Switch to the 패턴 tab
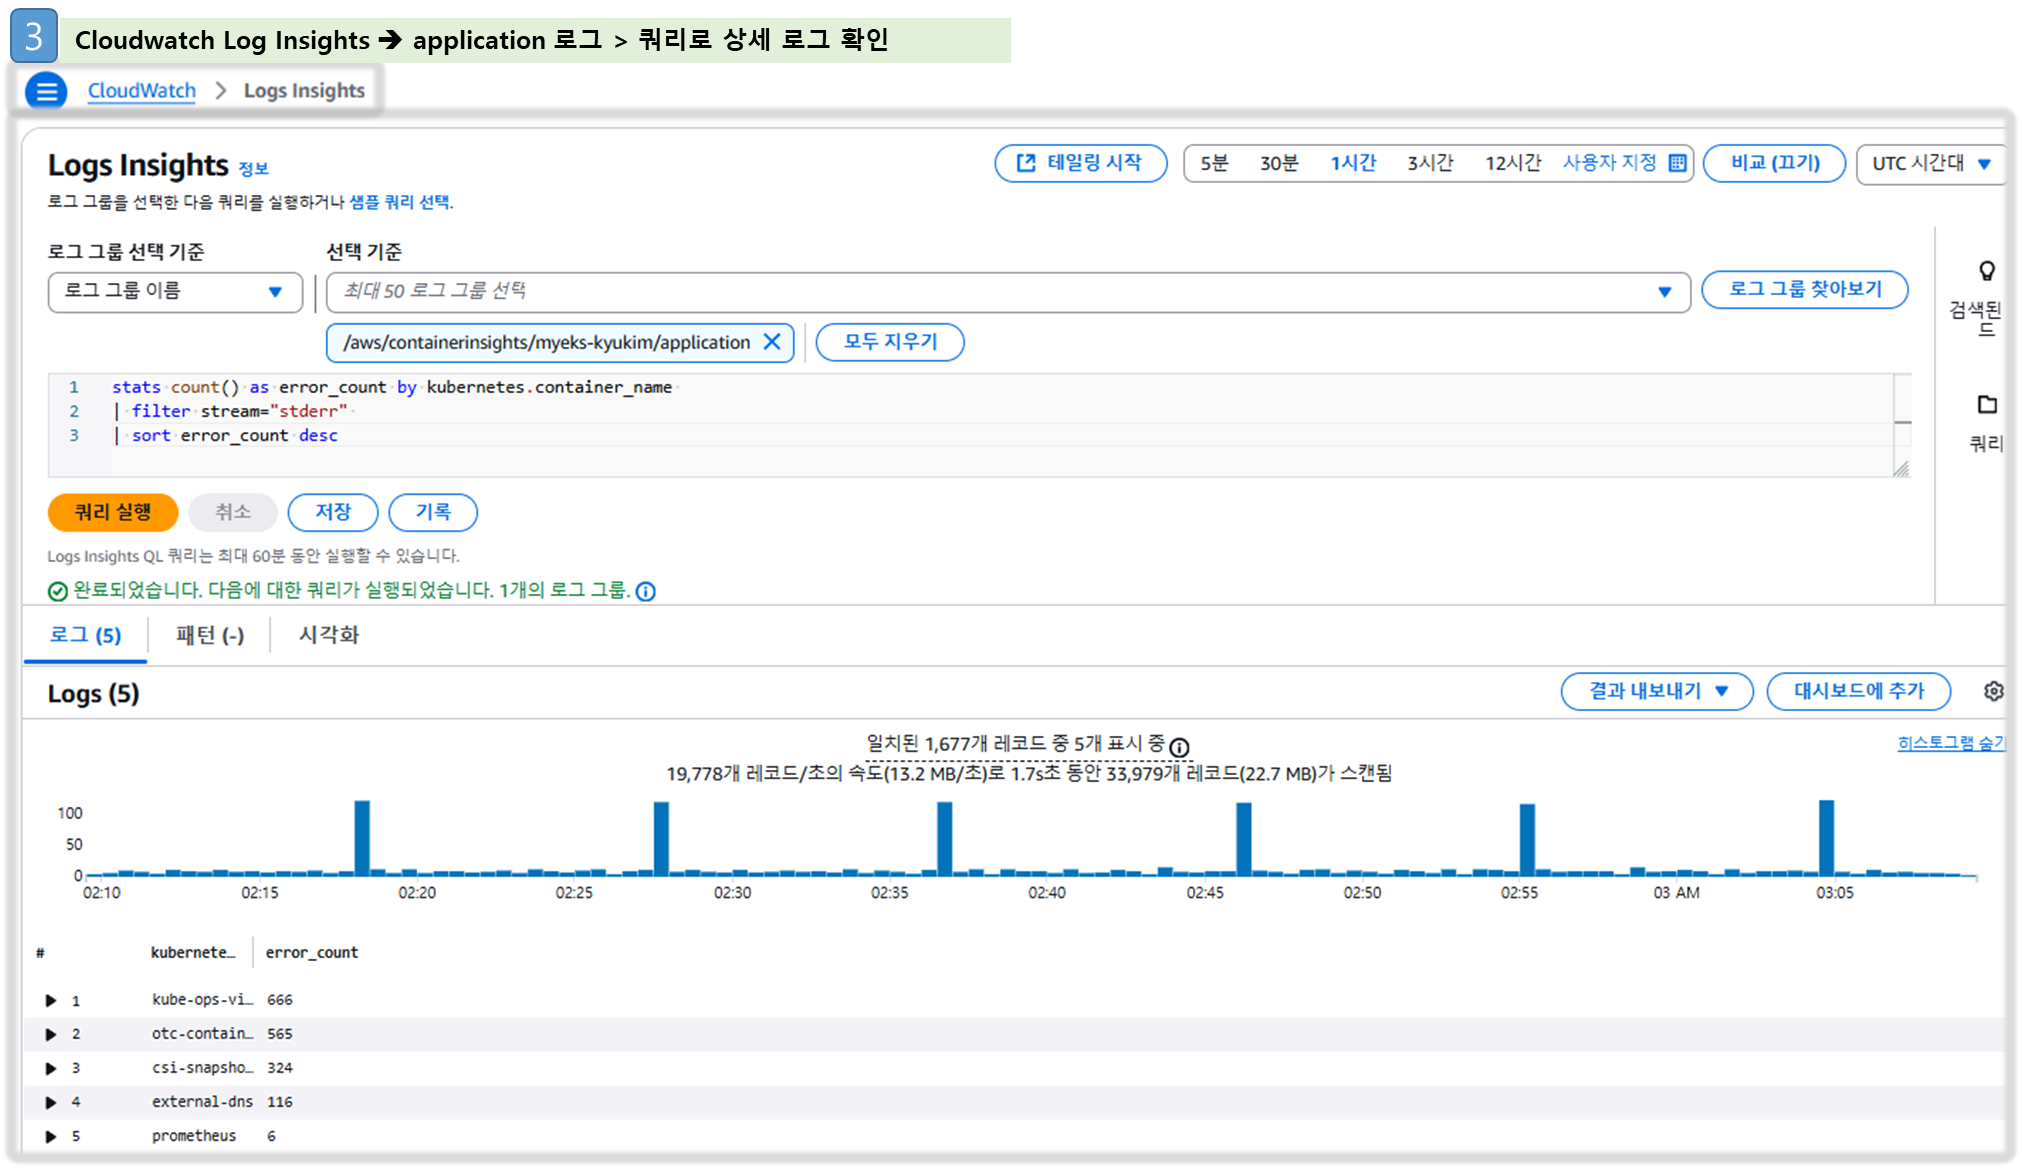 209,635
